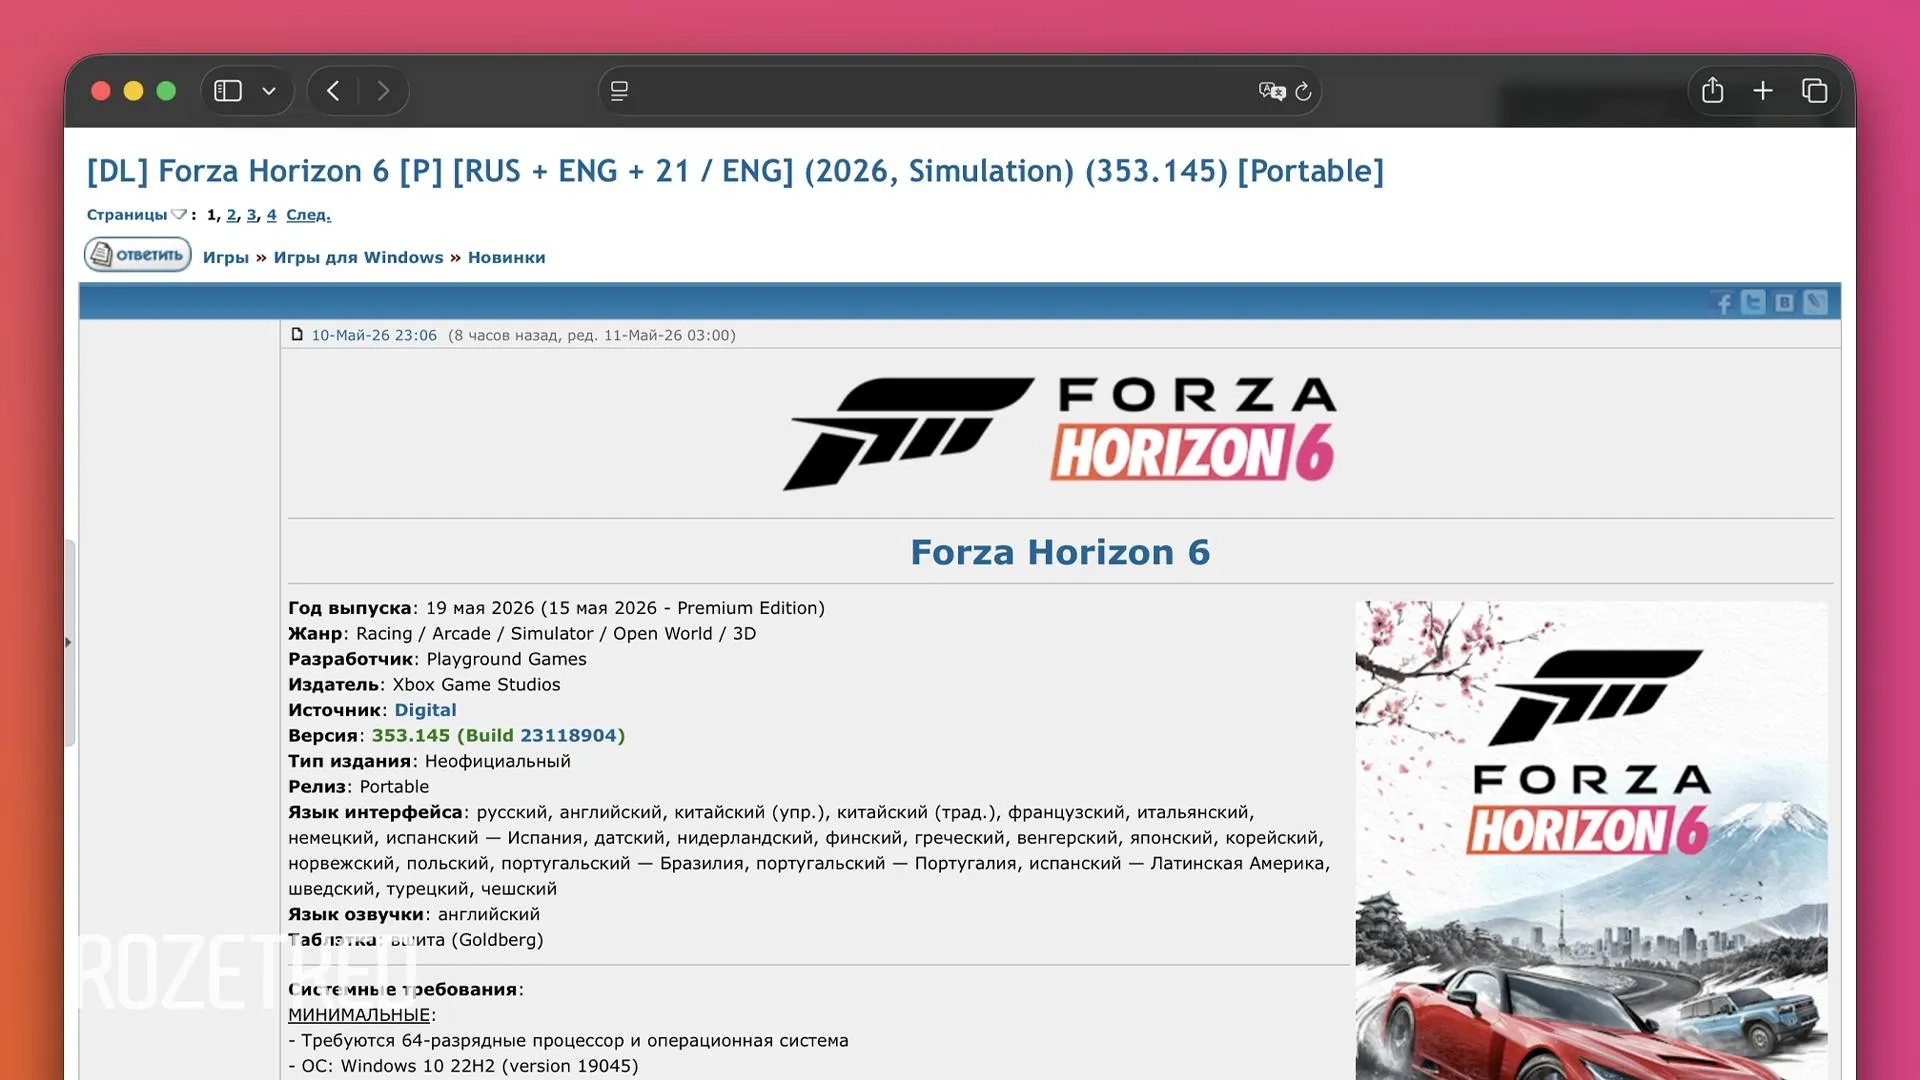
Task: Open the Forza Horizon 6 topic title link
Action: (735, 171)
